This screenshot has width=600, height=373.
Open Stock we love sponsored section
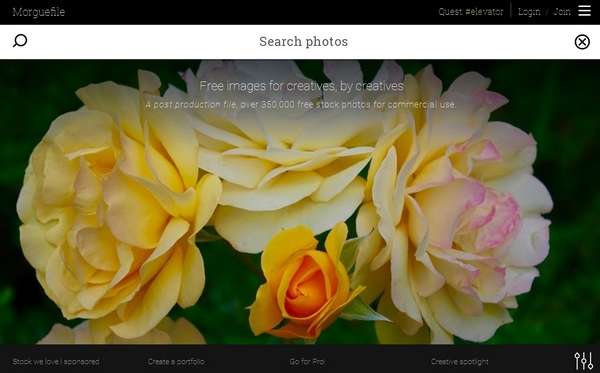click(x=56, y=362)
